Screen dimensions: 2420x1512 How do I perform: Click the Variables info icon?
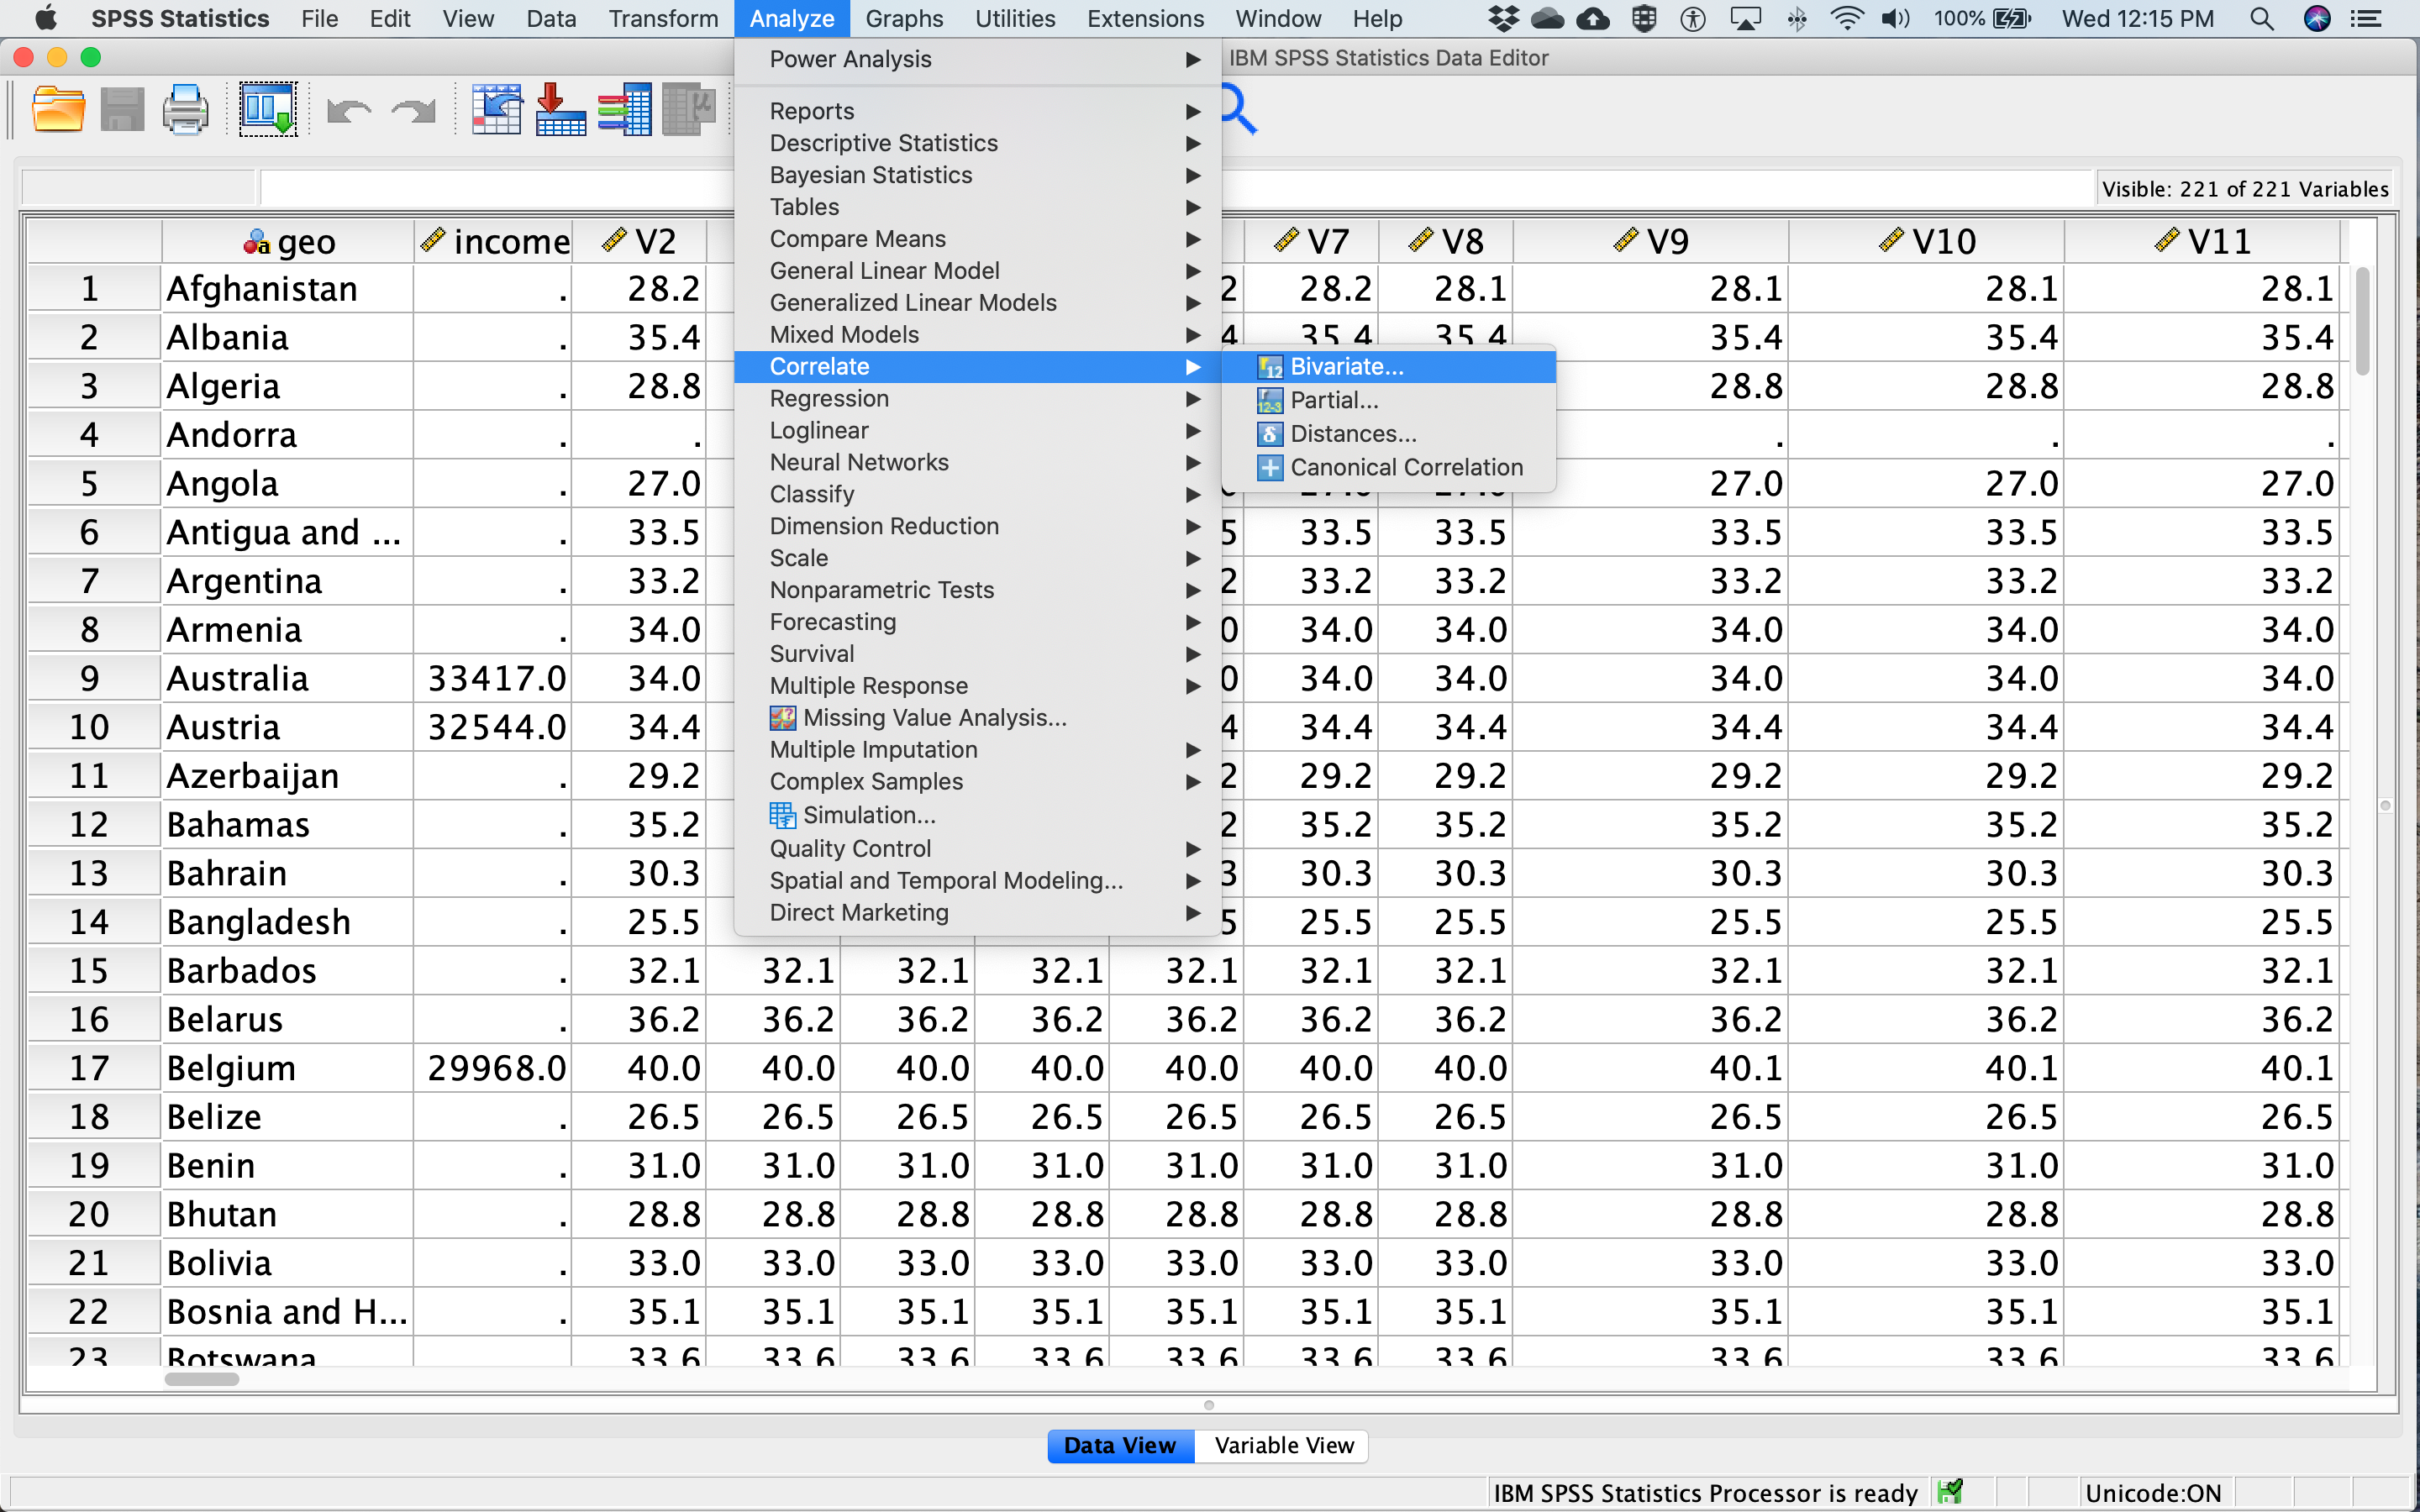click(x=625, y=110)
